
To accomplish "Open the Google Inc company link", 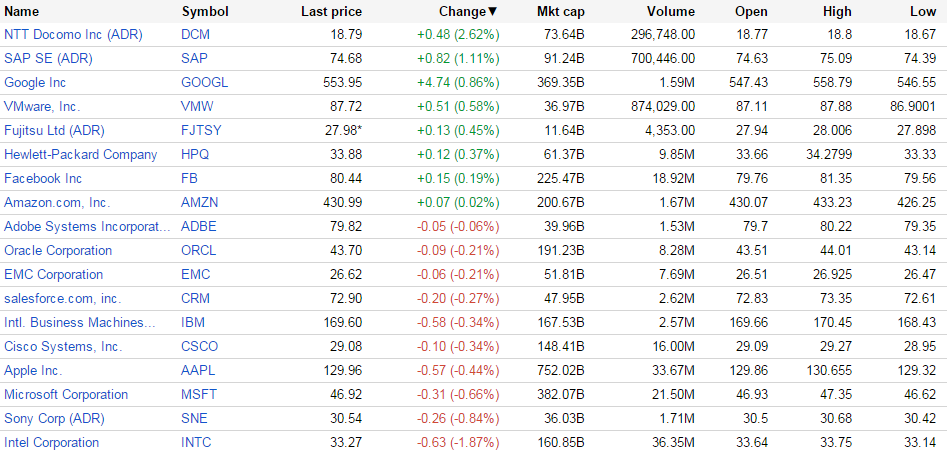I will pyautogui.click(x=35, y=82).
